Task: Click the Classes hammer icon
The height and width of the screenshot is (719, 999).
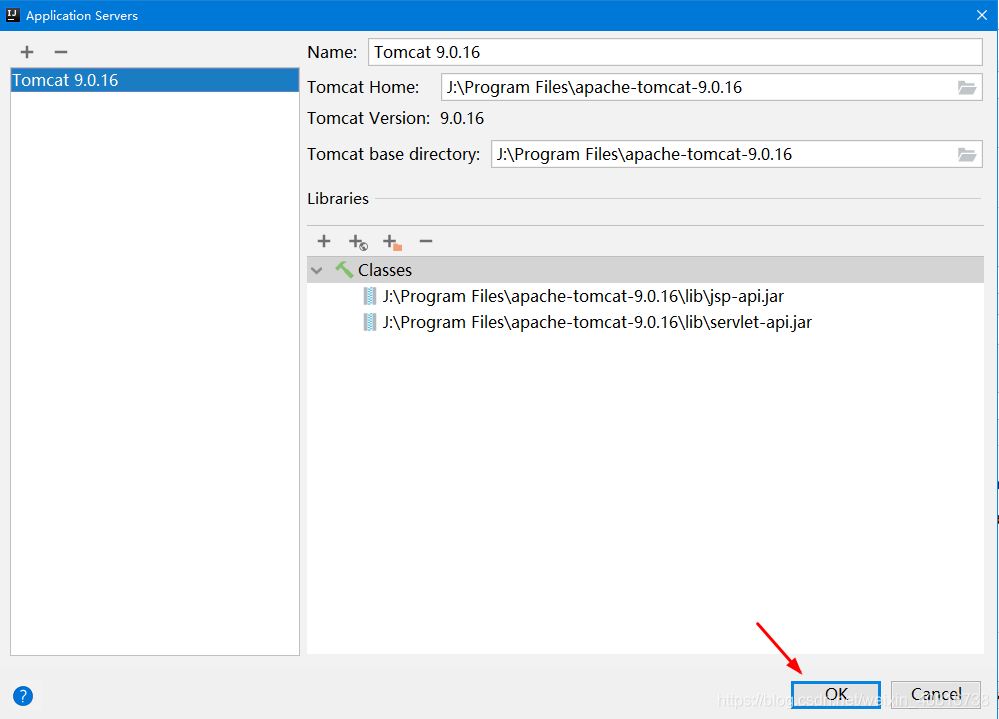Action: (344, 269)
